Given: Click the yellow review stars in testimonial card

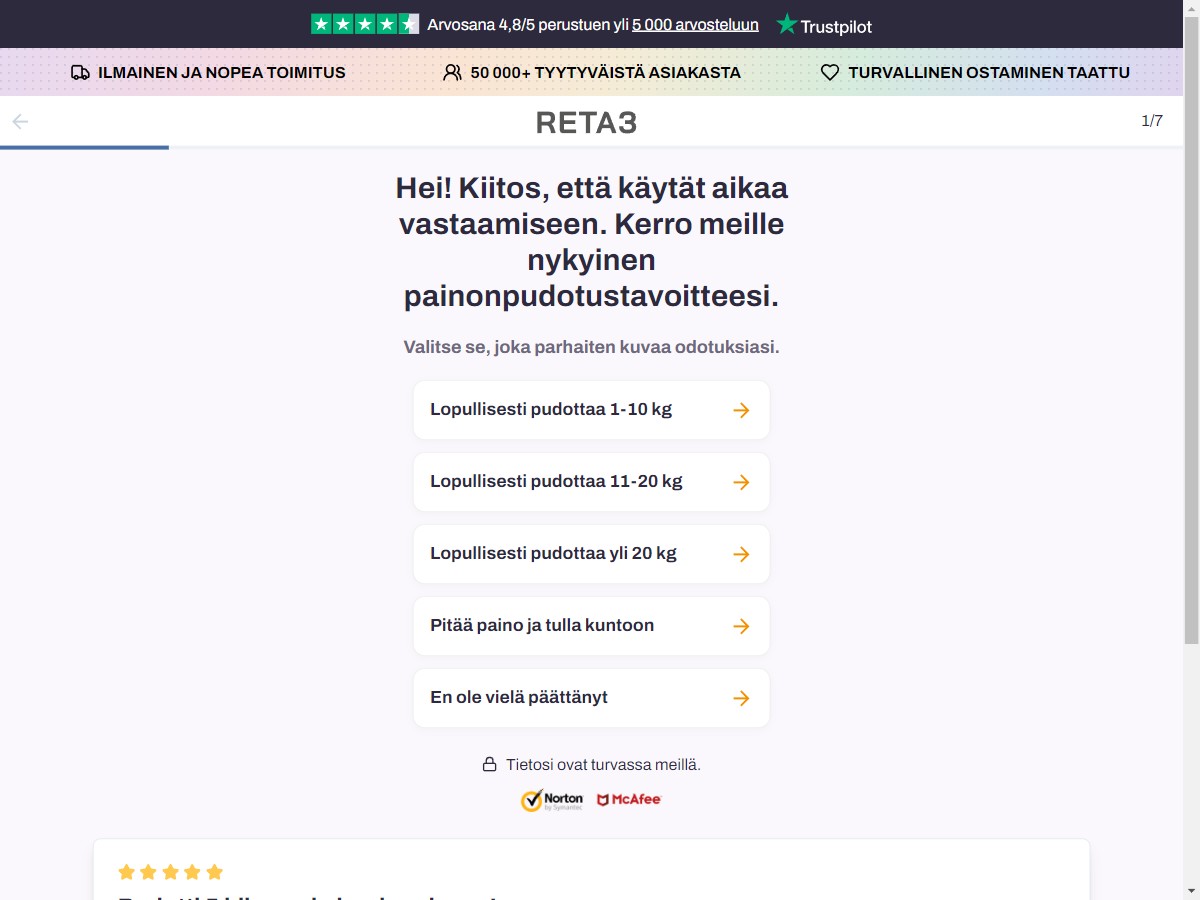Looking at the screenshot, I should [x=171, y=872].
